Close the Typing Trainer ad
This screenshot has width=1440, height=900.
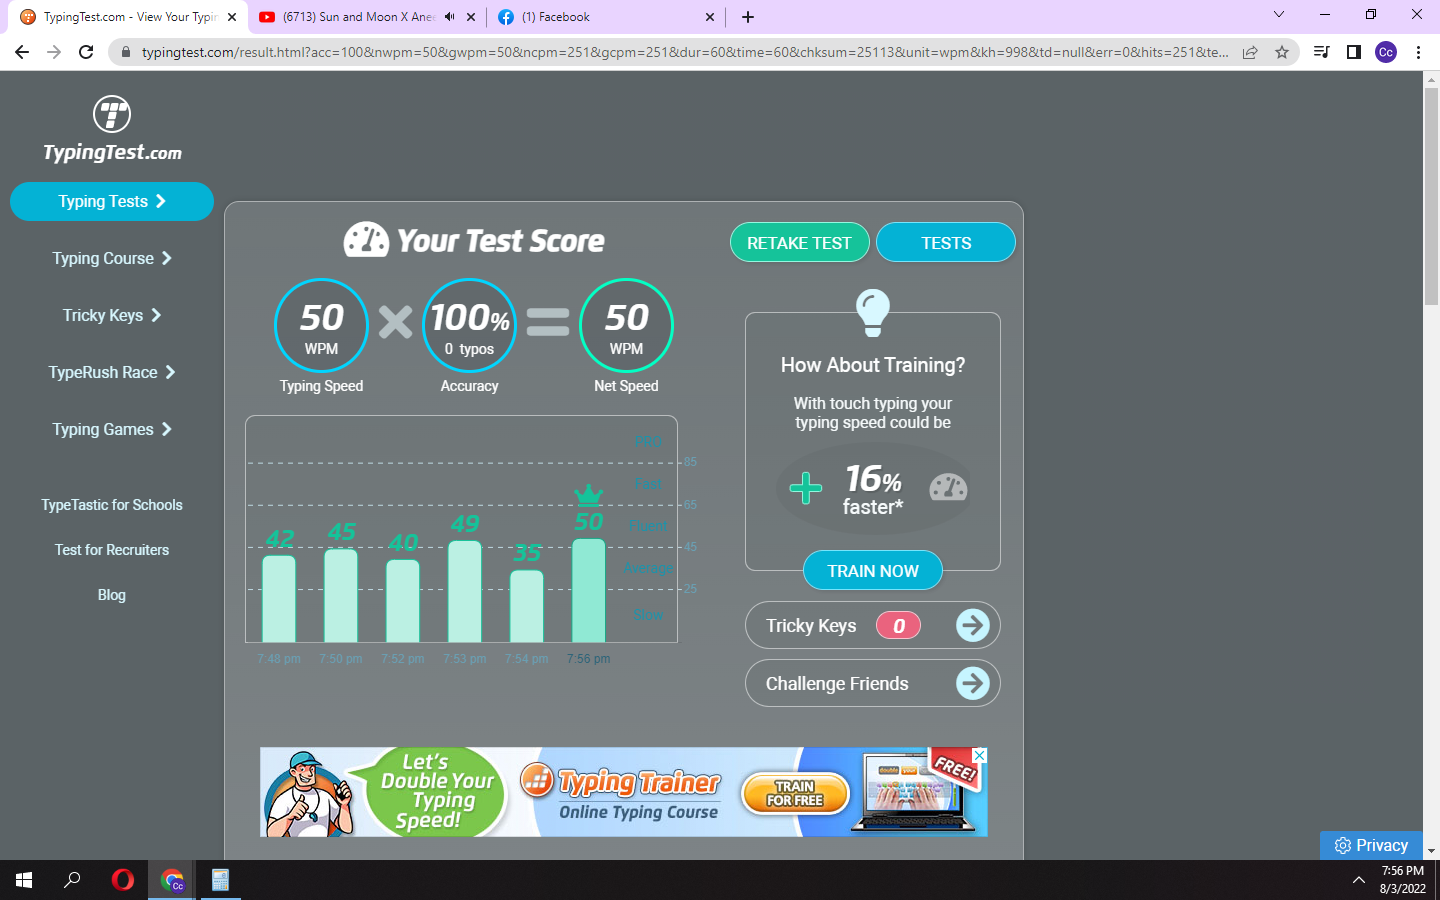click(980, 755)
